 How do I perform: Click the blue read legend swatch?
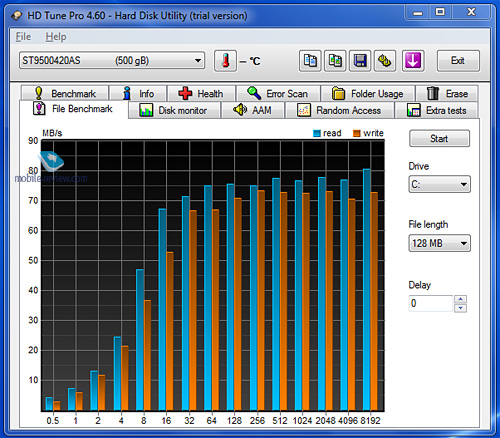(x=317, y=133)
